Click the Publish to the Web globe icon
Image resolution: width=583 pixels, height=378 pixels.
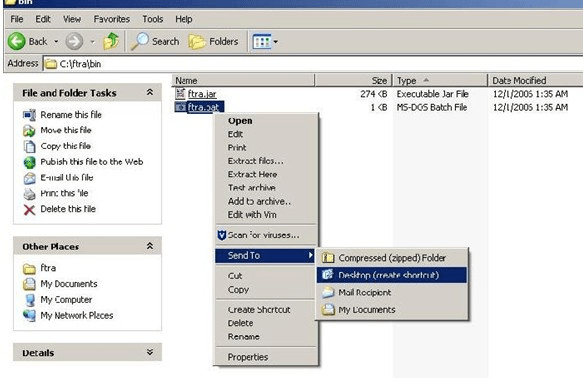point(29,162)
